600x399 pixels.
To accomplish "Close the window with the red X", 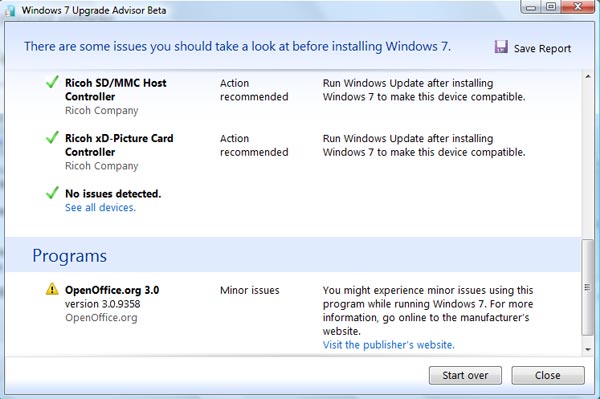I will click(x=578, y=7).
